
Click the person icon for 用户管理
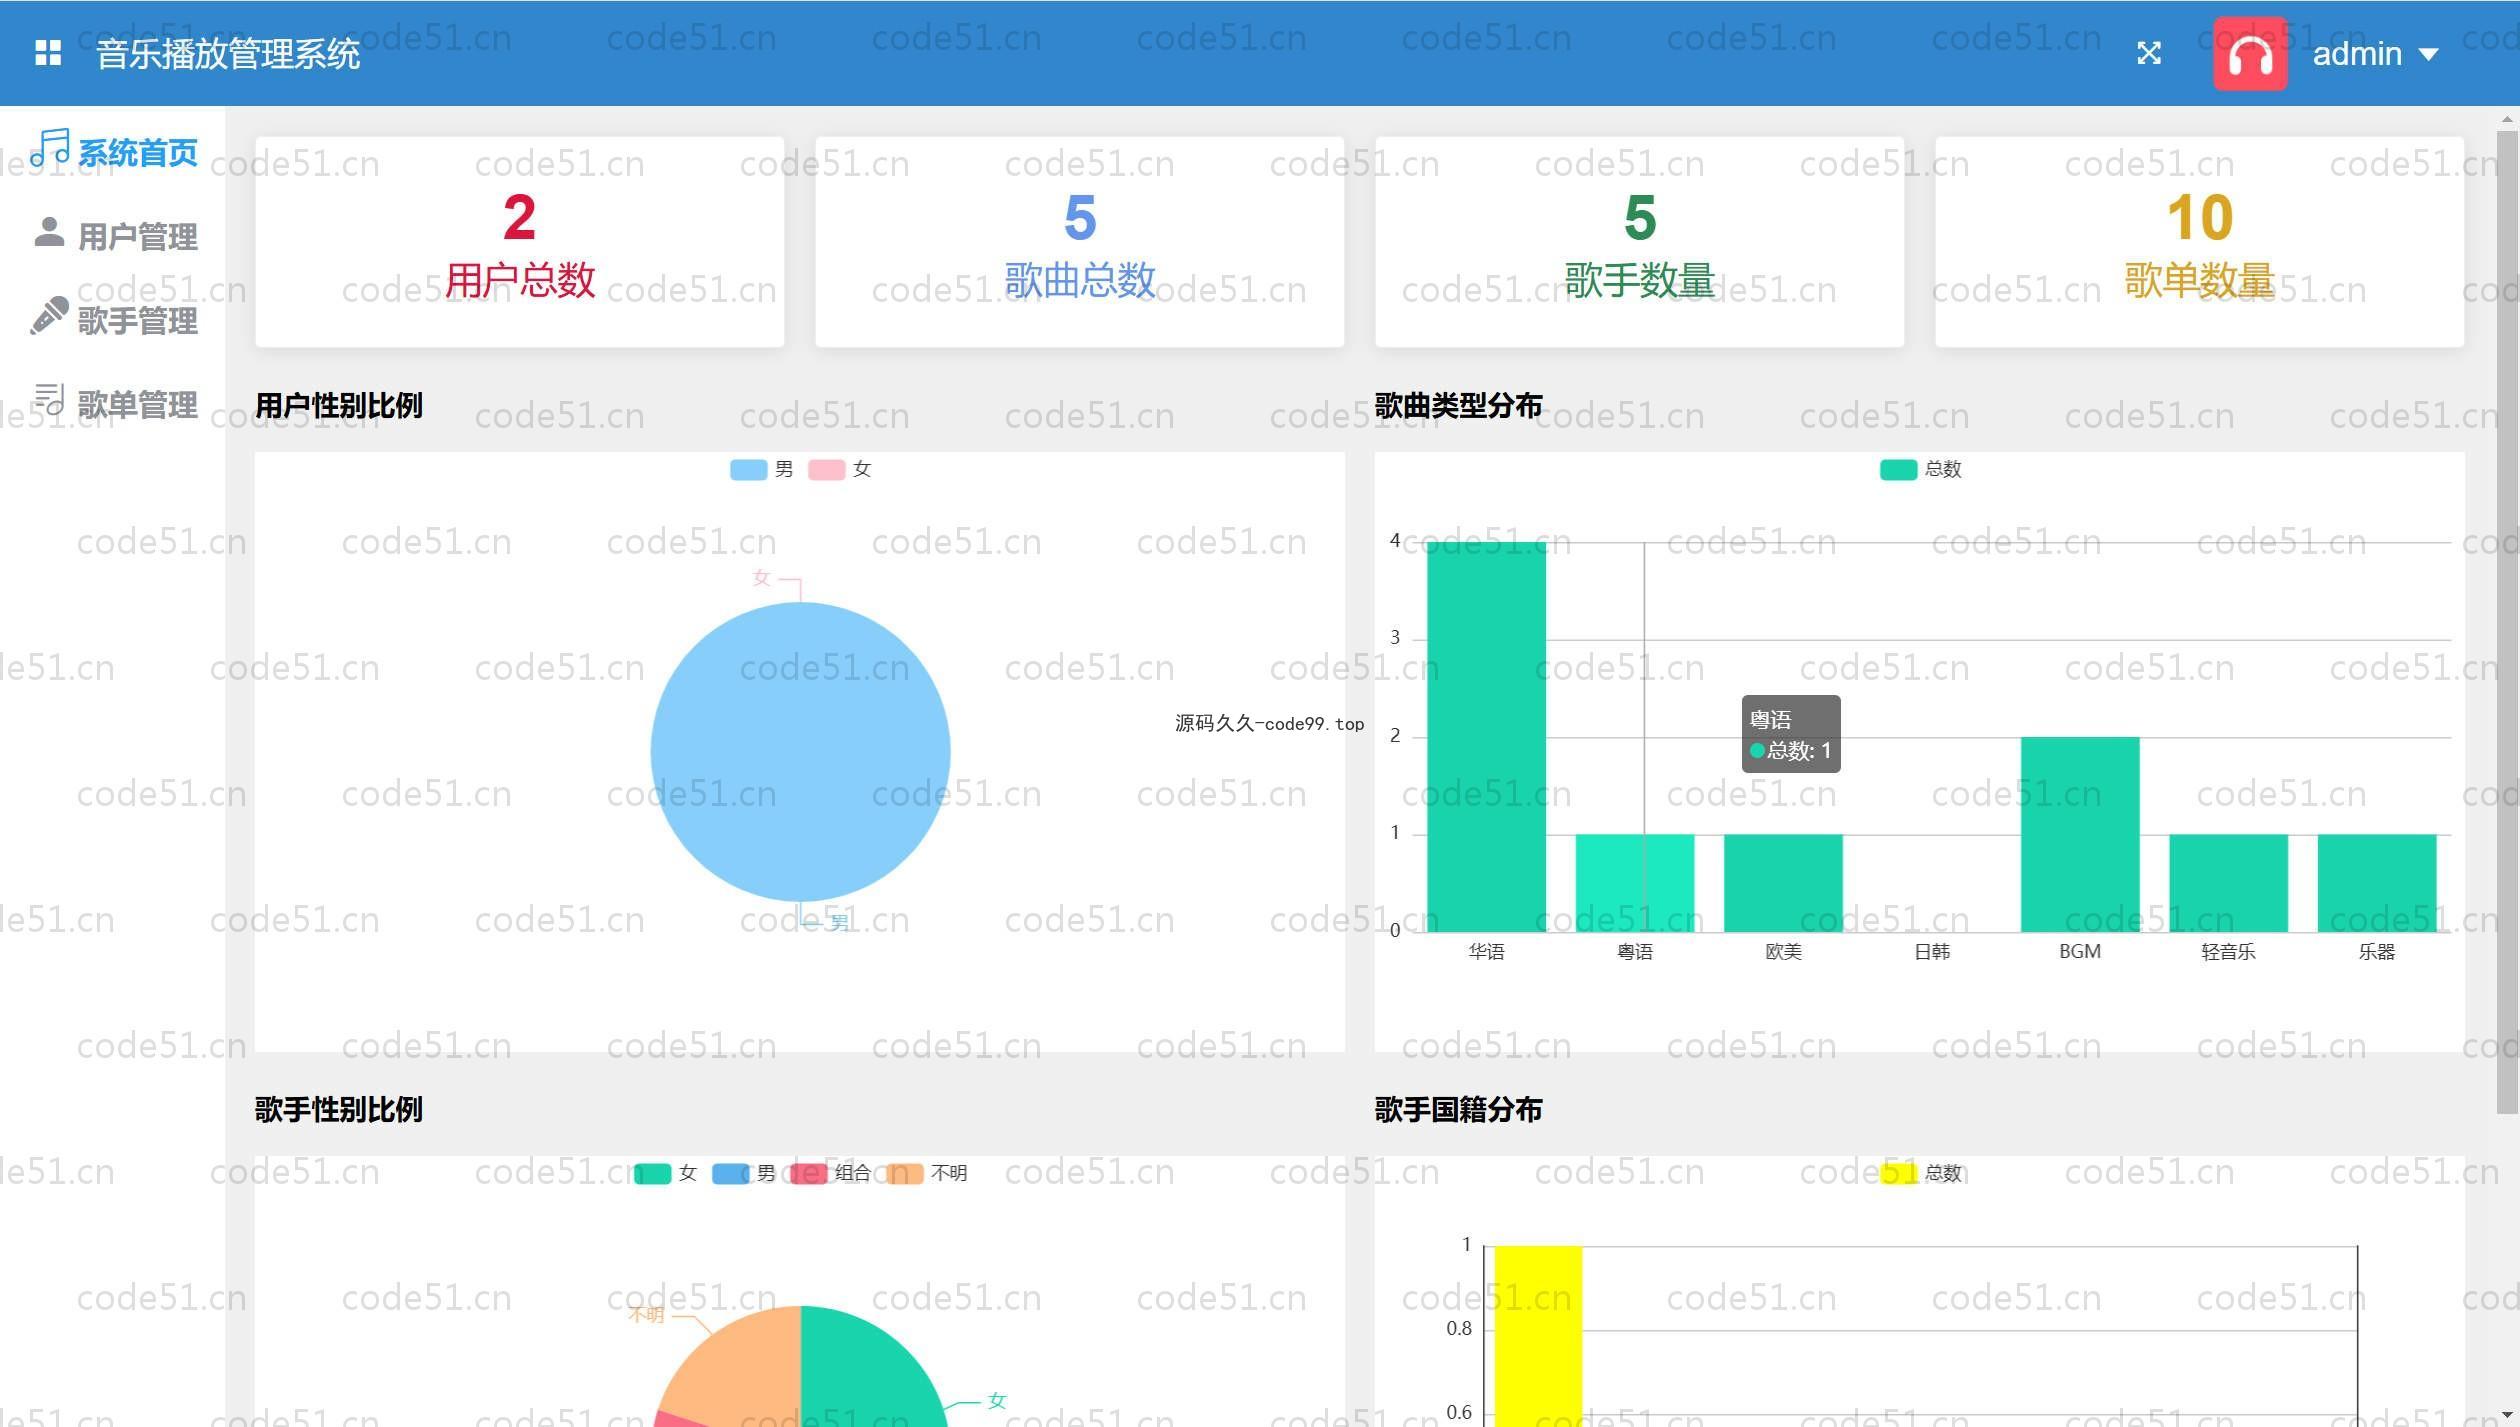click(49, 232)
